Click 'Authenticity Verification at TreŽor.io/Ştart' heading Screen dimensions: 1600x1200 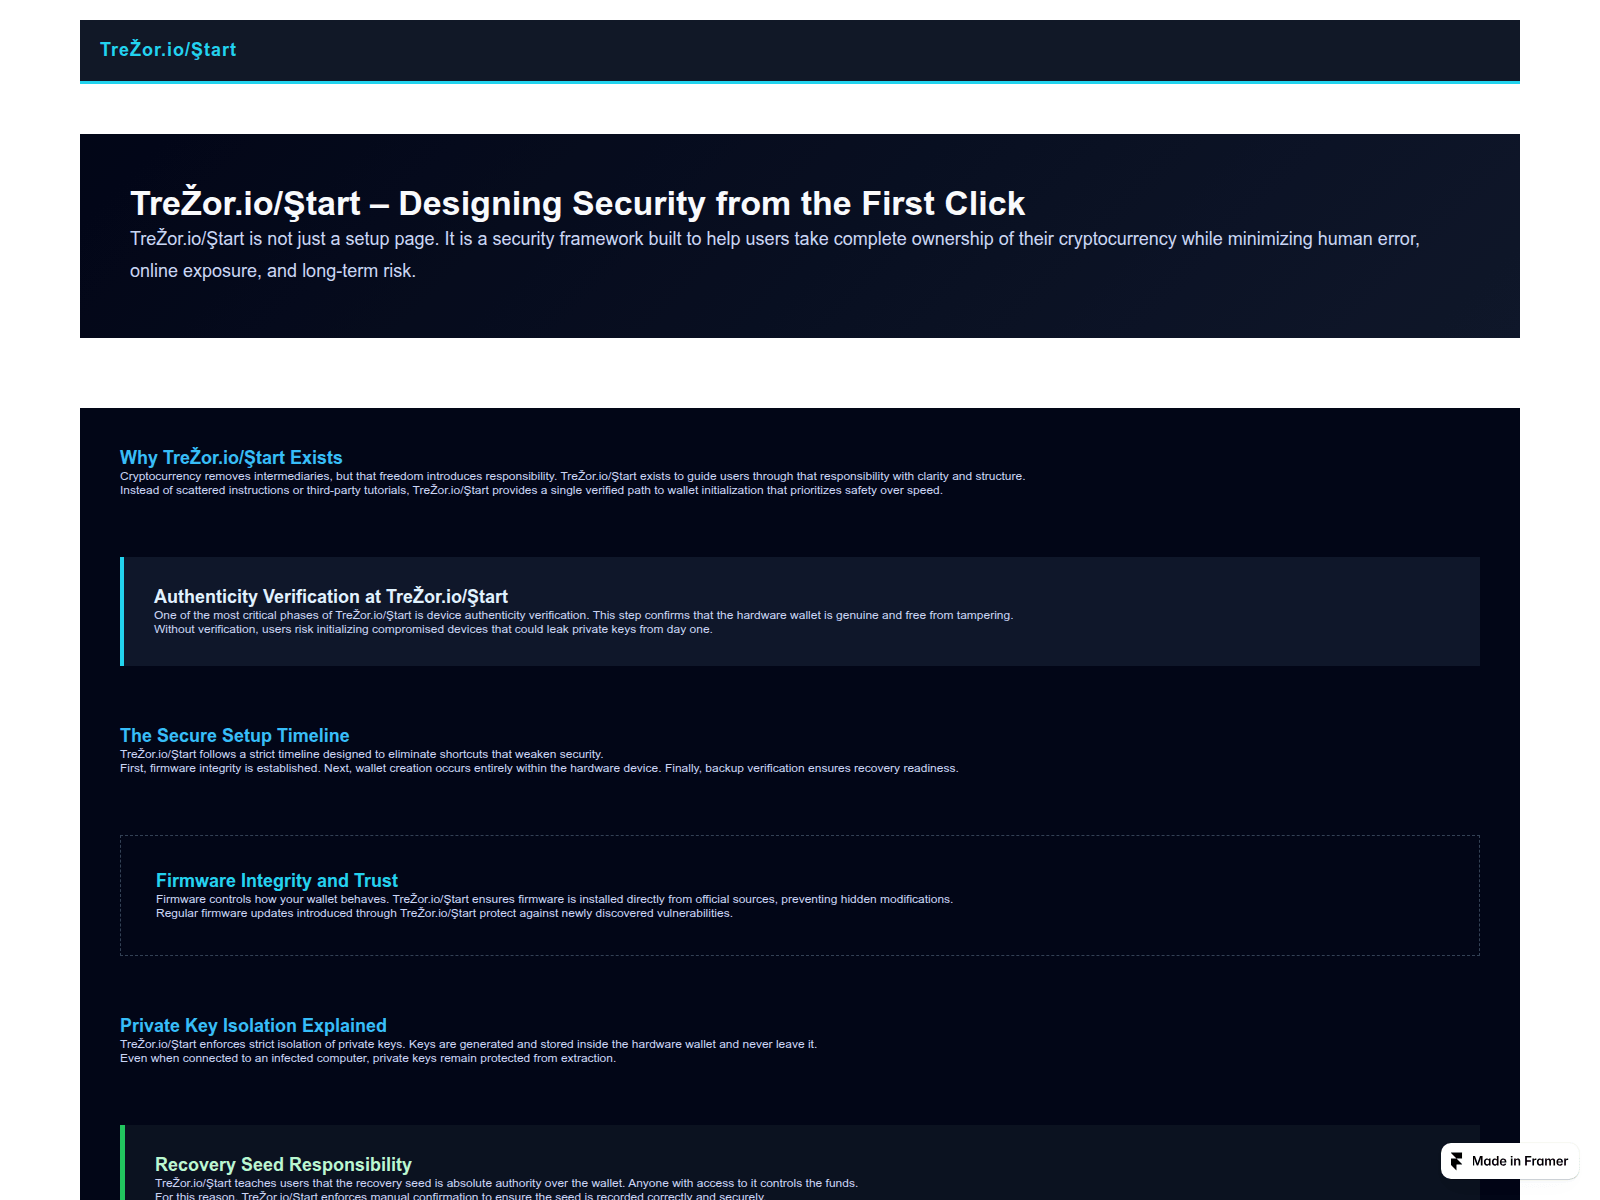coord(331,596)
